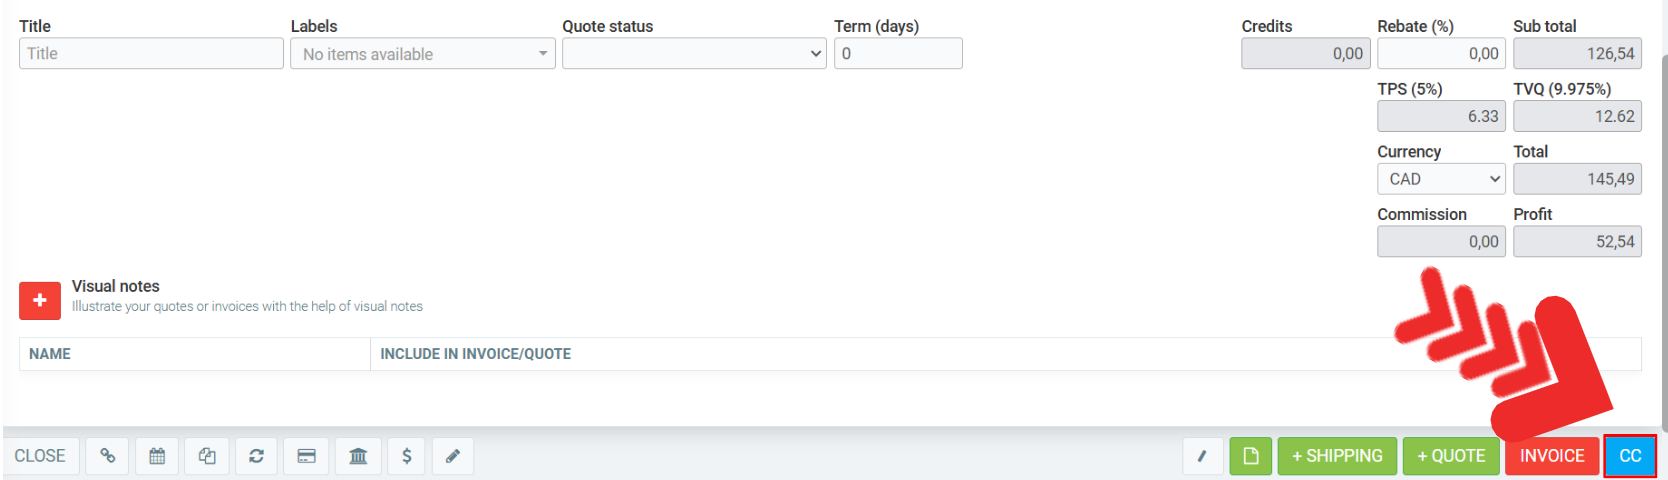Viewport: 1668px width, 480px height.
Task: Expand the Labels dropdown
Action: click(422, 54)
